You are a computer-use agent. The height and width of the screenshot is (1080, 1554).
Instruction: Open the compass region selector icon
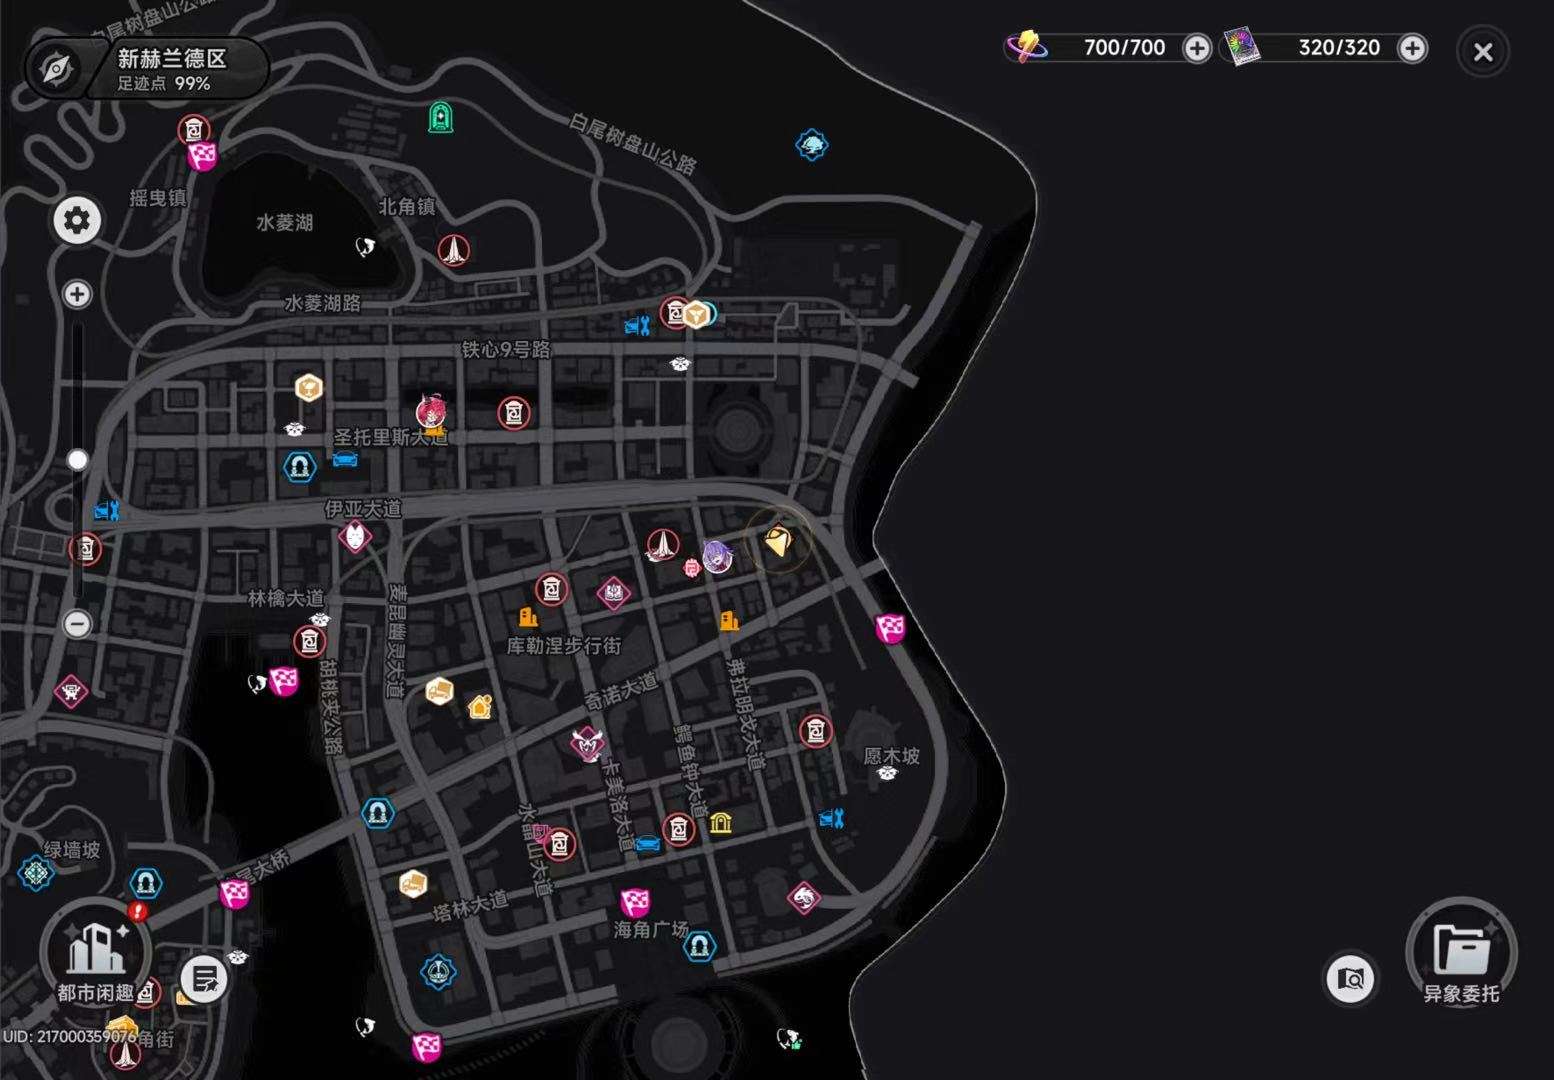(56, 69)
